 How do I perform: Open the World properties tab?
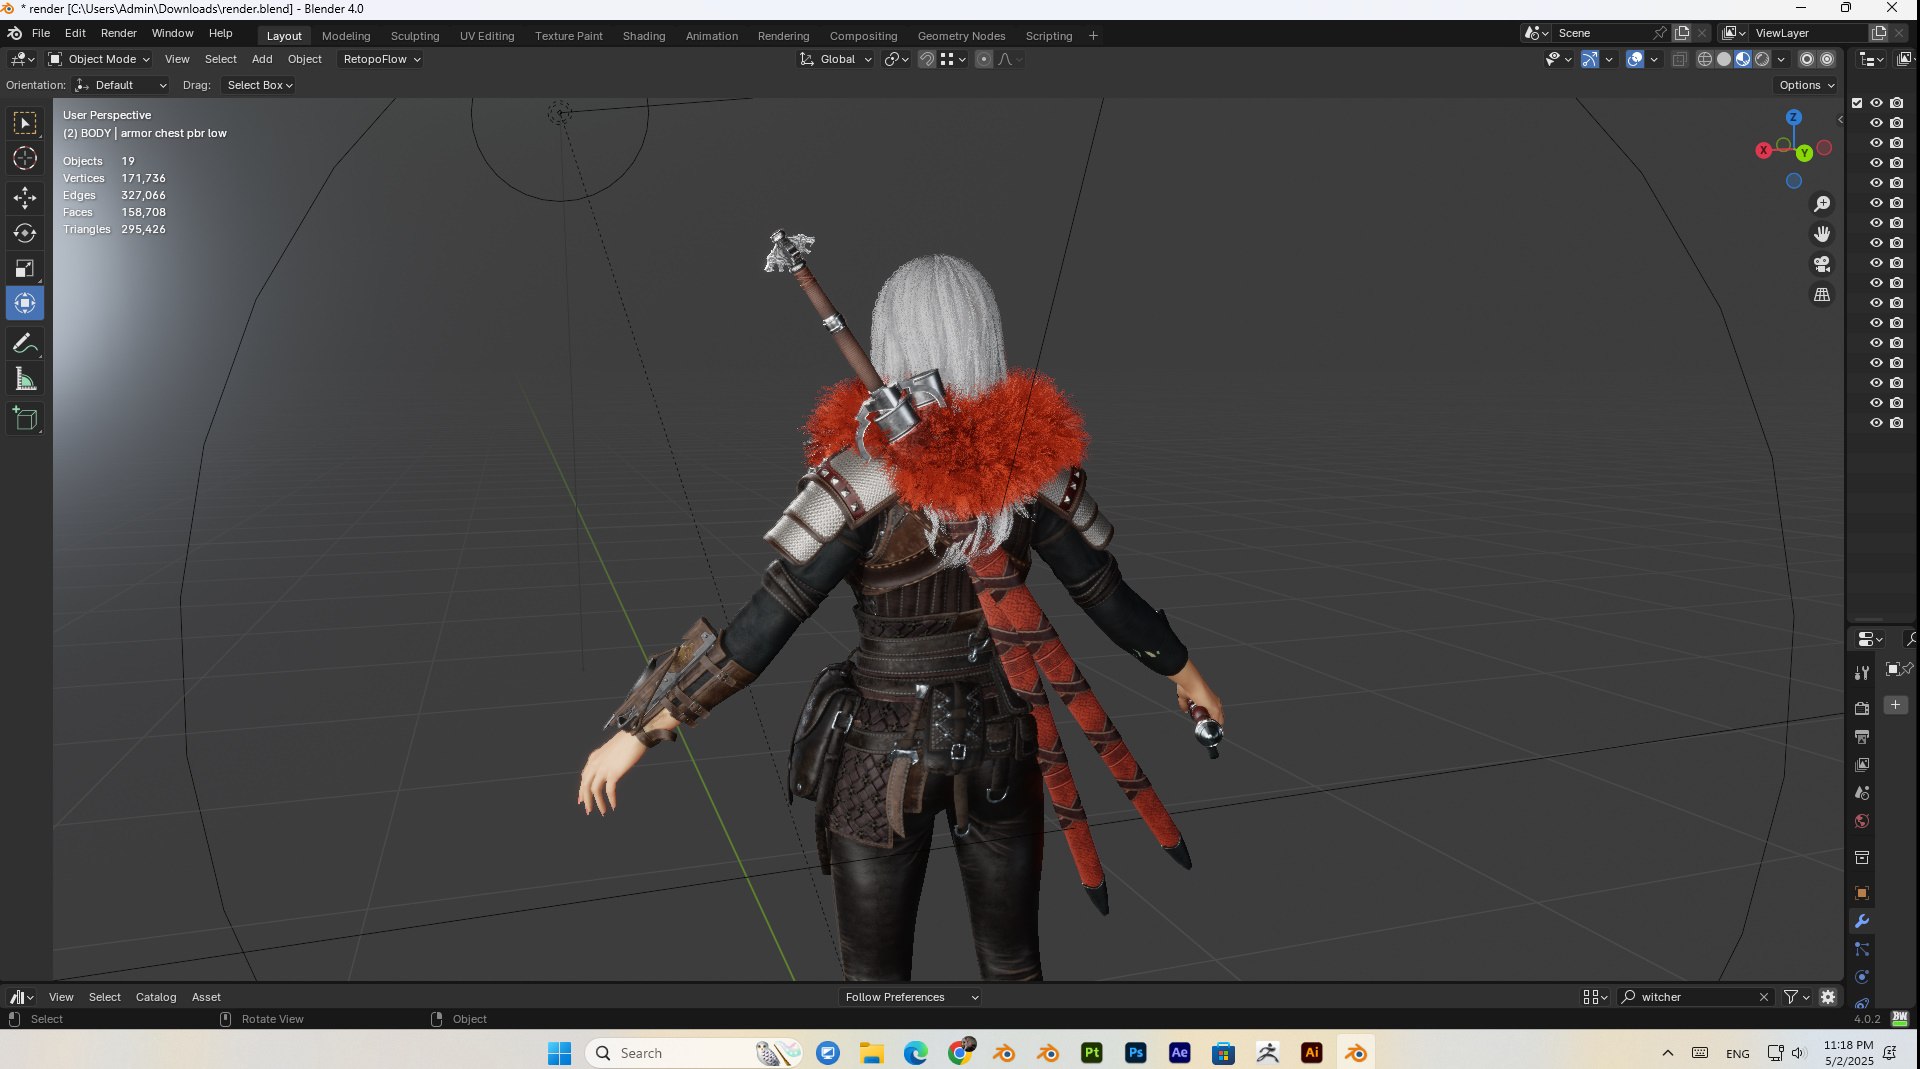(1862, 821)
